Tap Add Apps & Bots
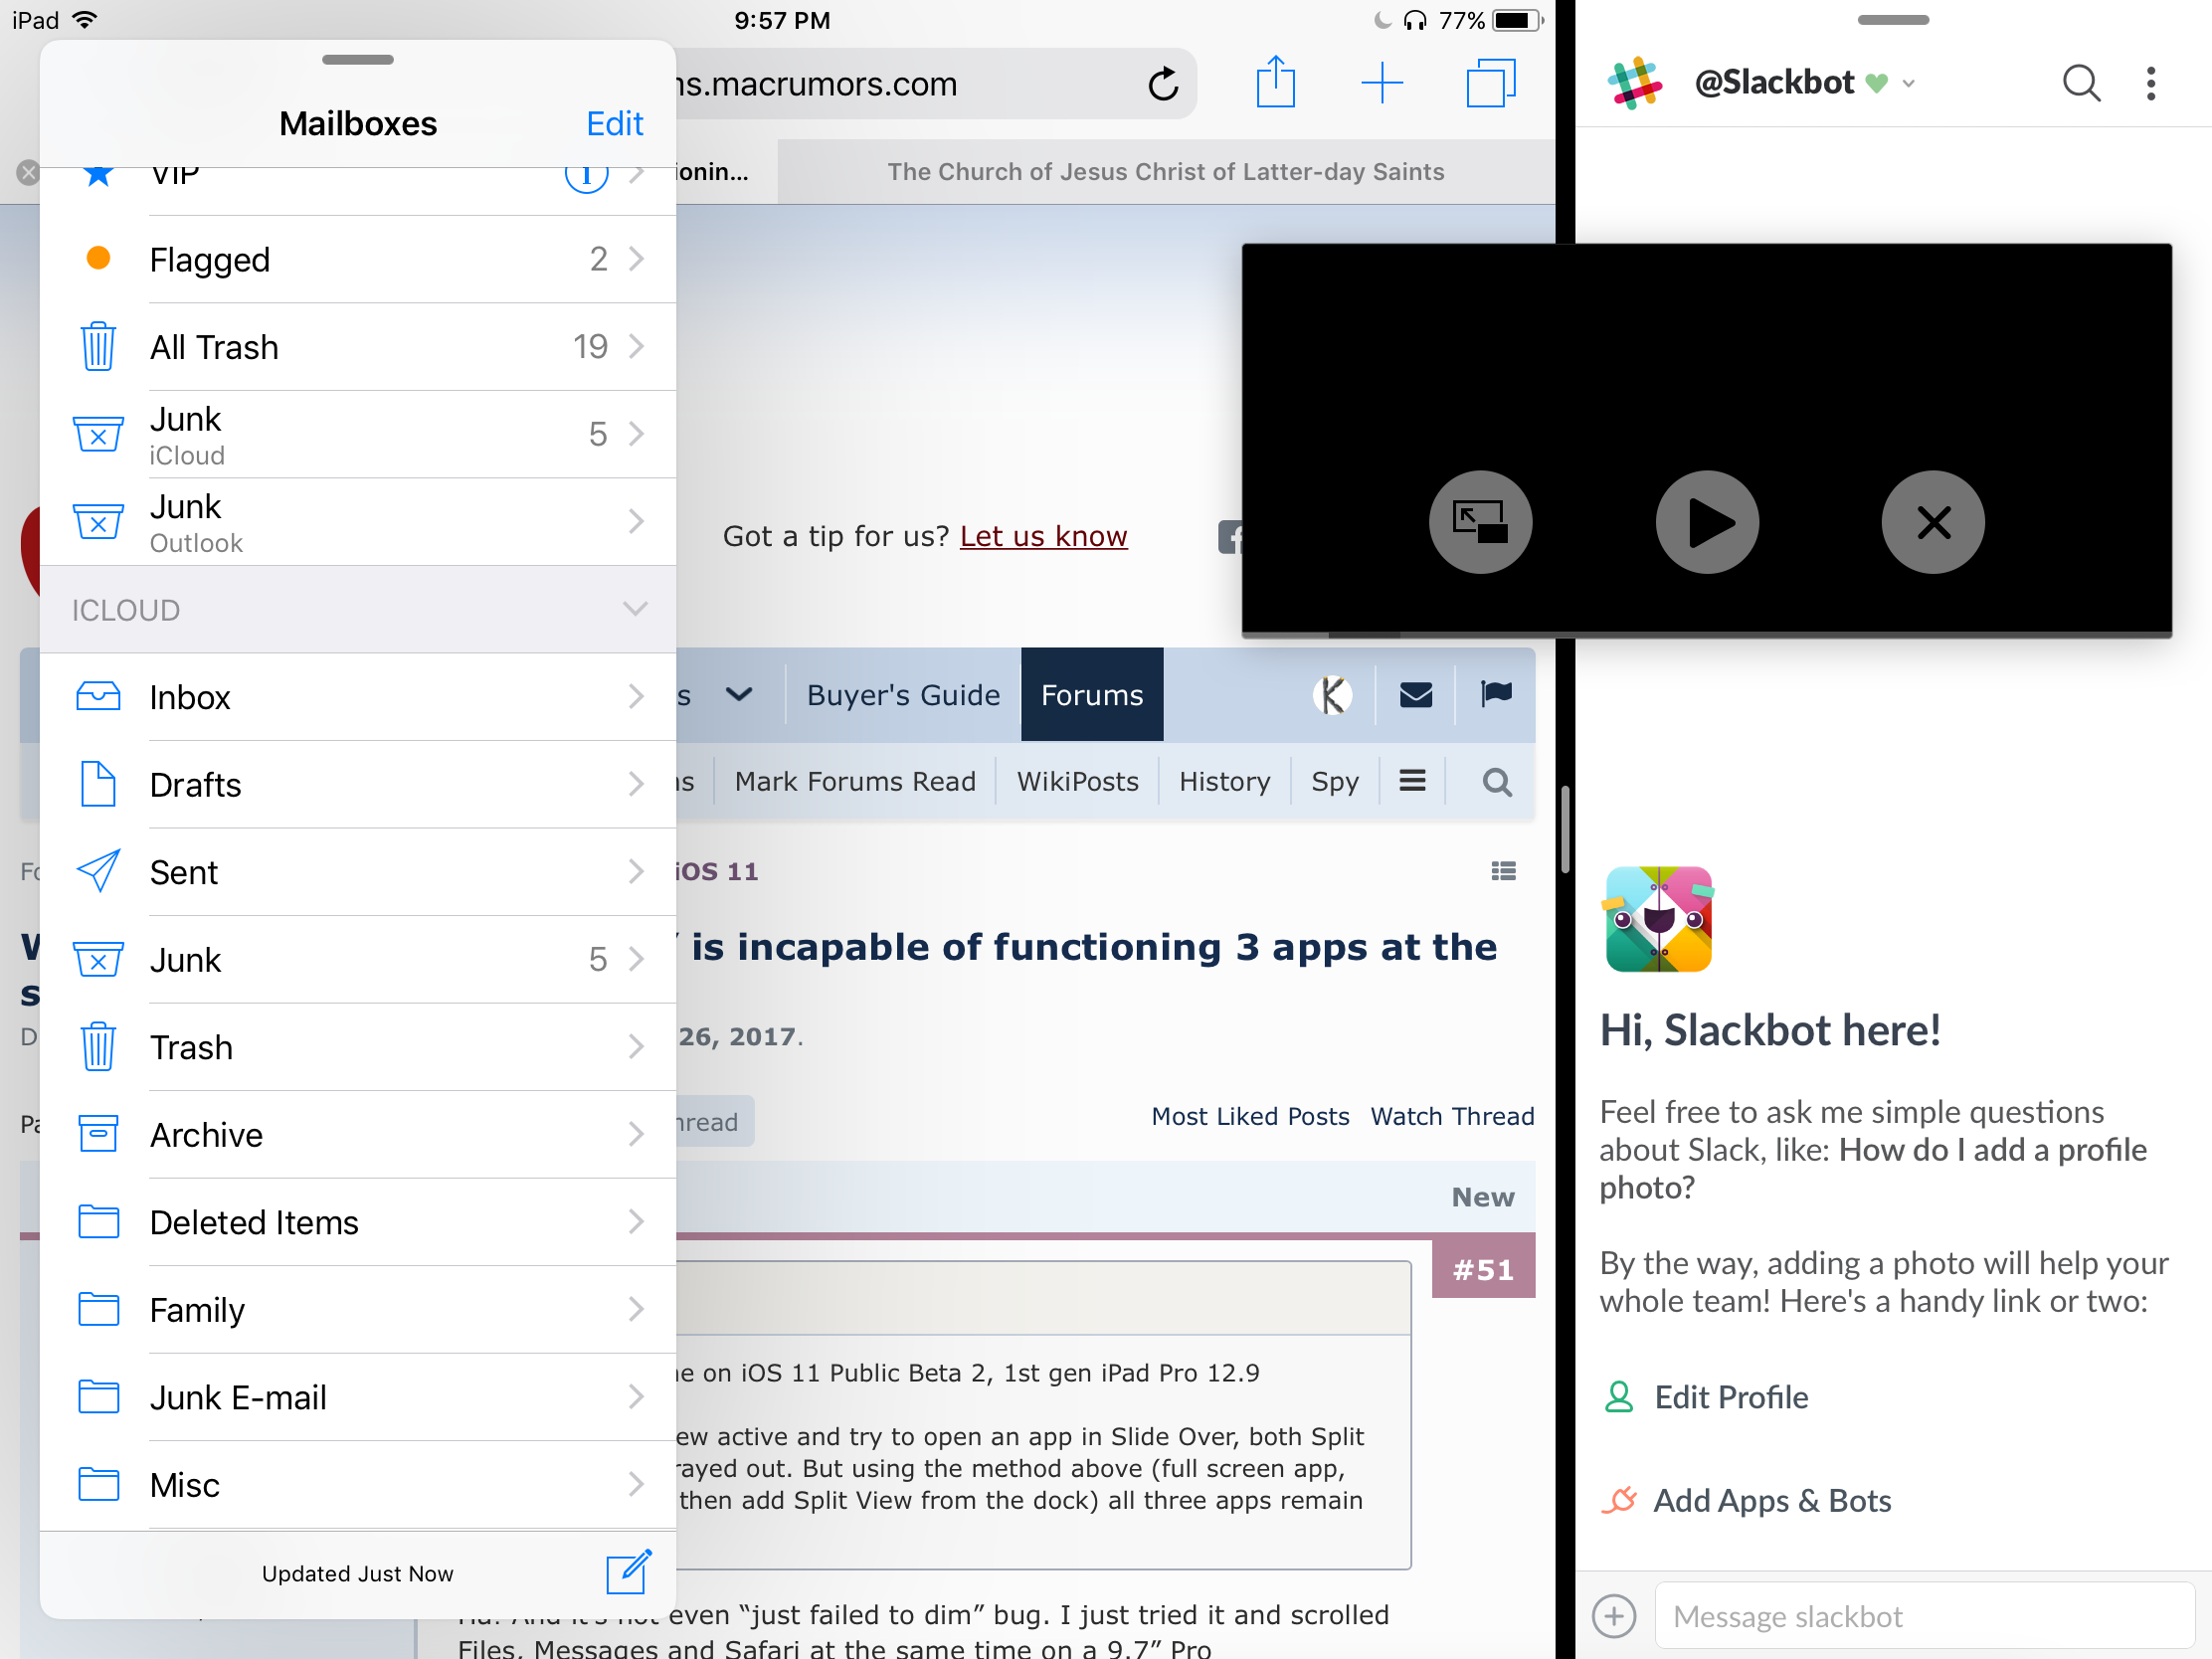This screenshot has width=2212, height=1659. click(1746, 1500)
